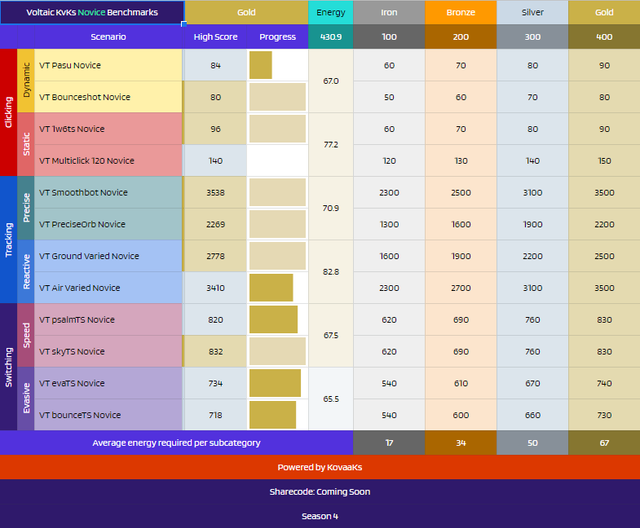Click the cell selection fill handle
Viewport: 640px width, 528px height.
point(184,24)
